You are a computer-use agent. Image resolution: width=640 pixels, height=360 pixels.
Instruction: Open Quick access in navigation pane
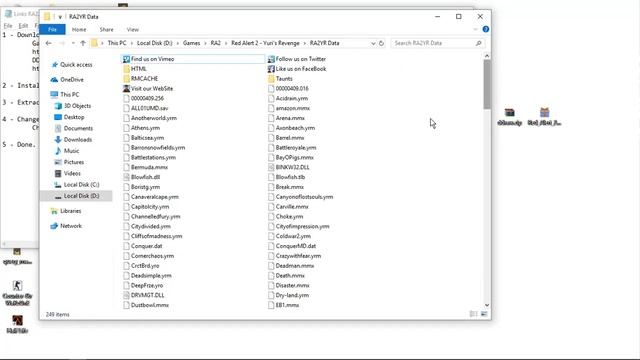pyautogui.click(x=72, y=64)
